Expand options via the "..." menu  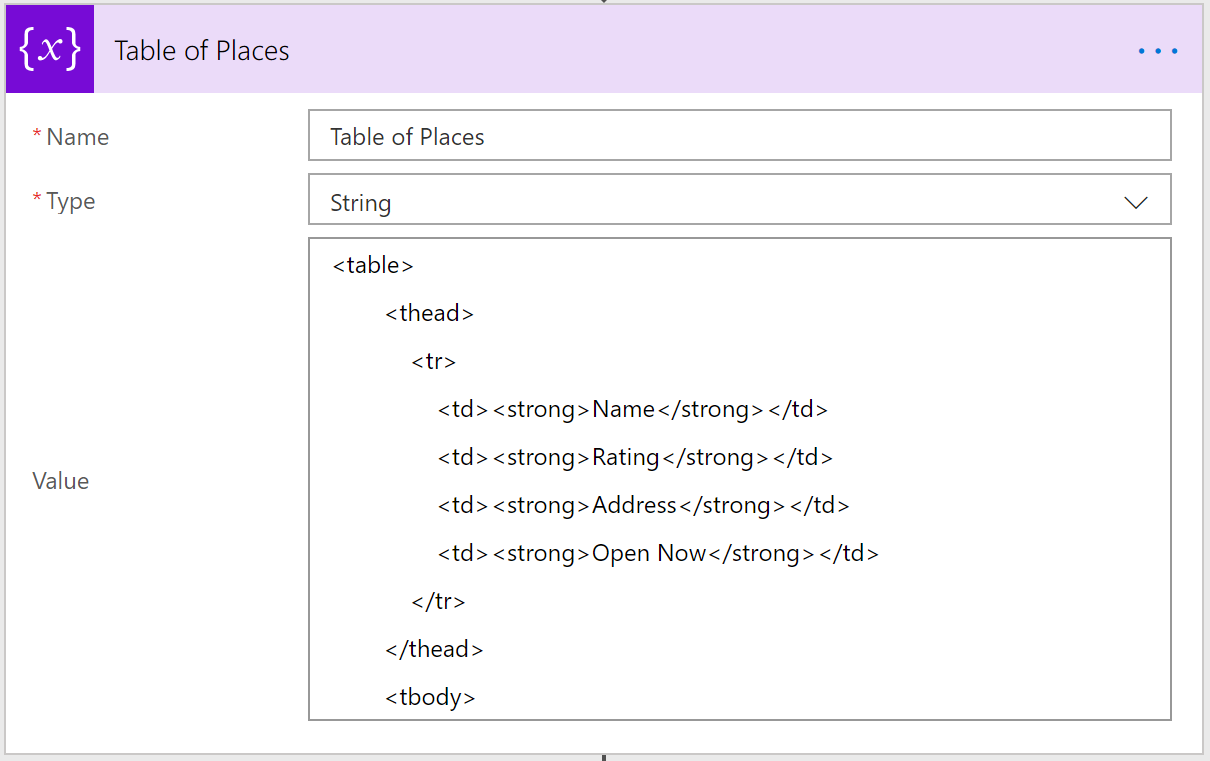(x=1157, y=50)
